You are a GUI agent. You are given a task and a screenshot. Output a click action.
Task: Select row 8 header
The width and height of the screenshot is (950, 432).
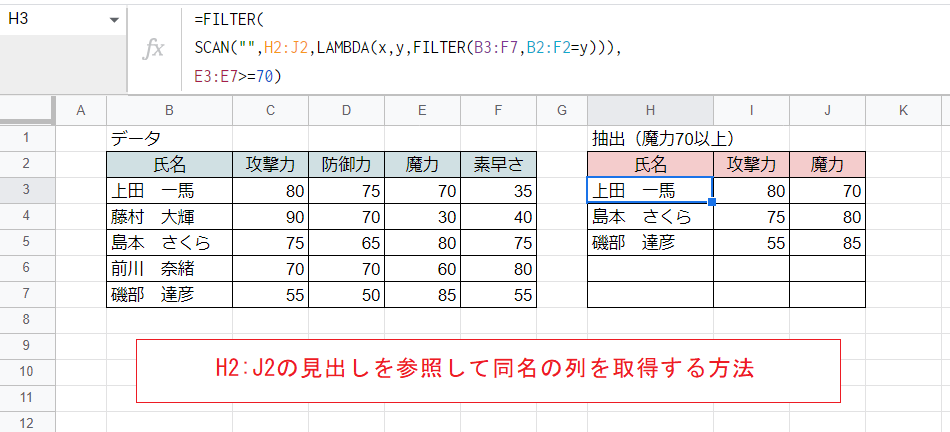click(x=27, y=320)
